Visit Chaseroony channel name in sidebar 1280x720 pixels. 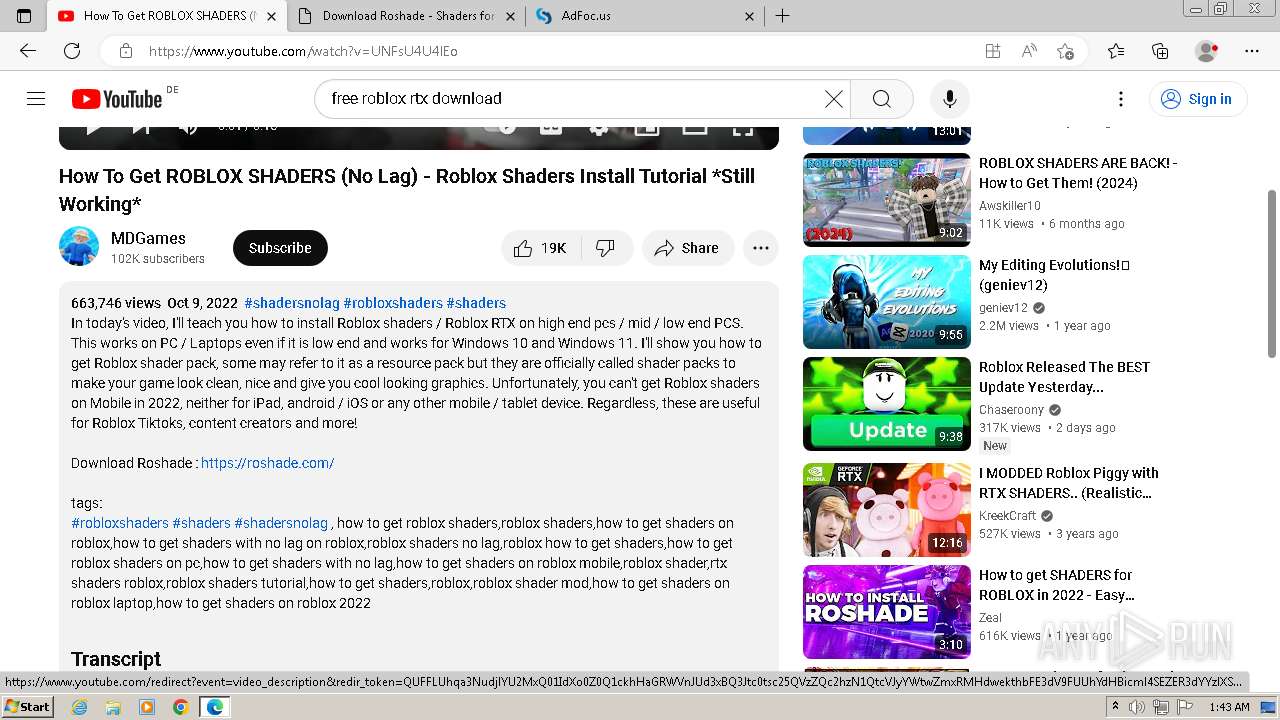pos(1011,410)
